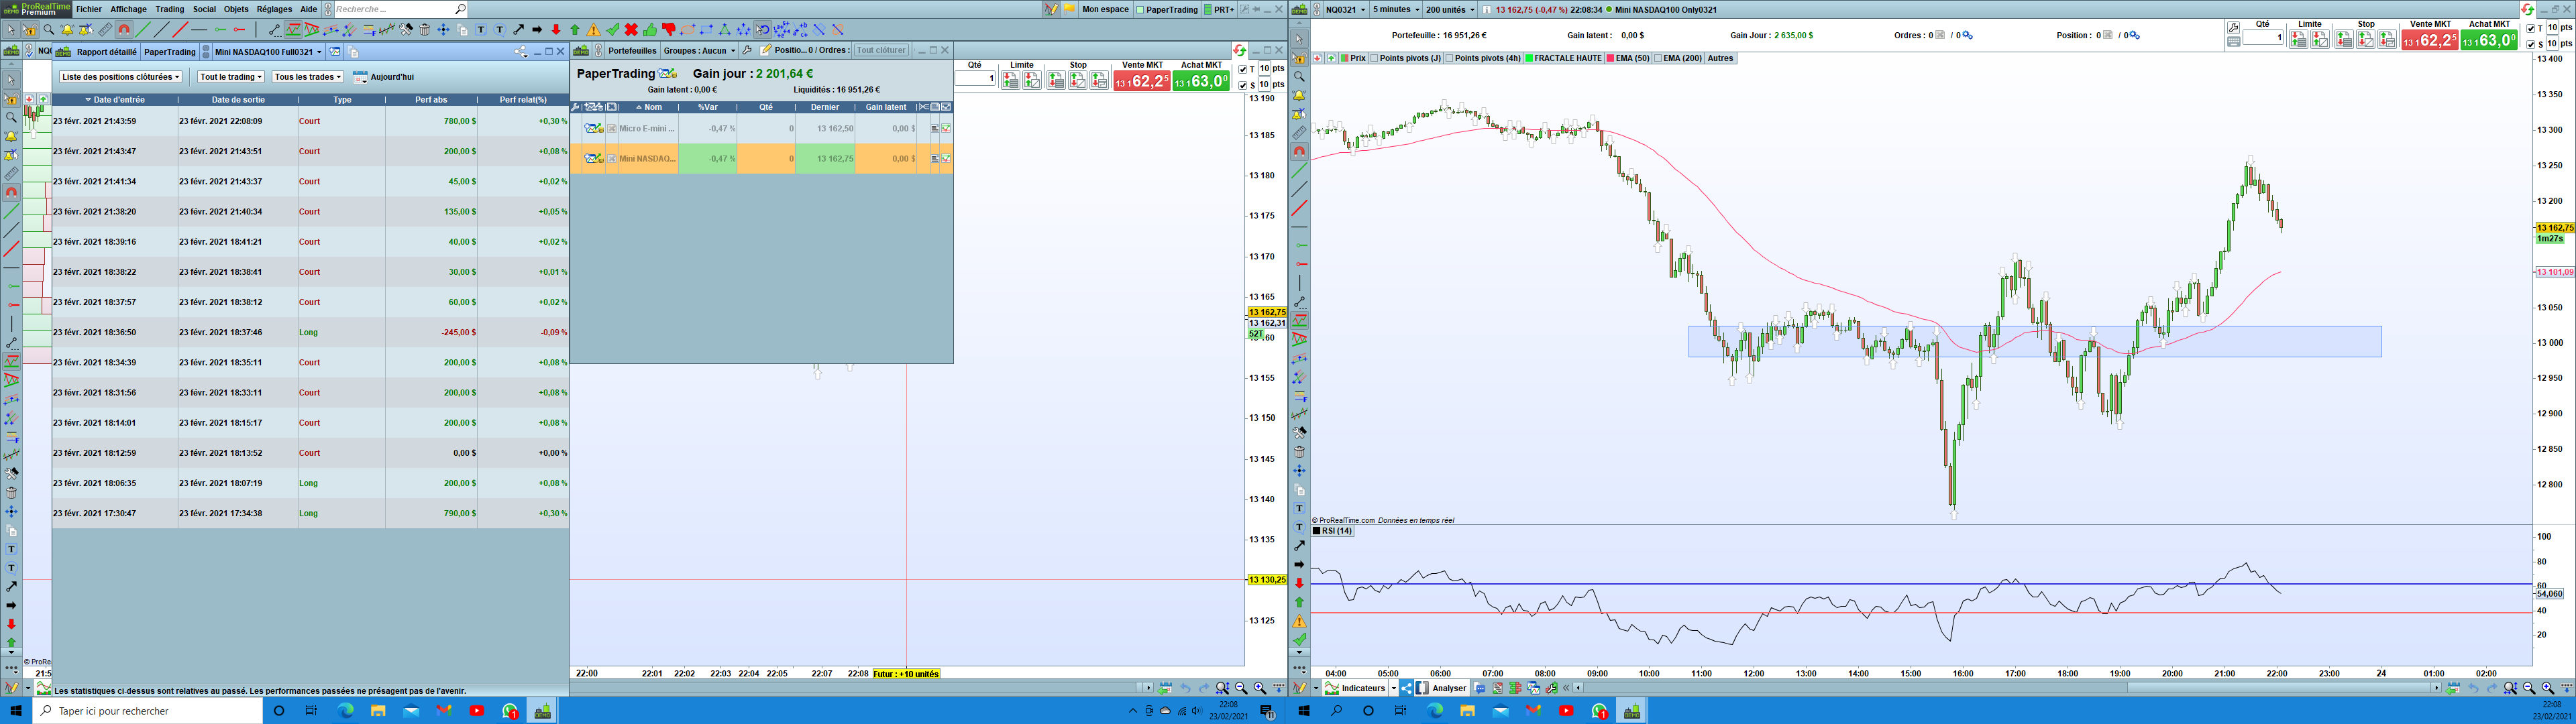Pick the green thumbs up icon

[650, 30]
